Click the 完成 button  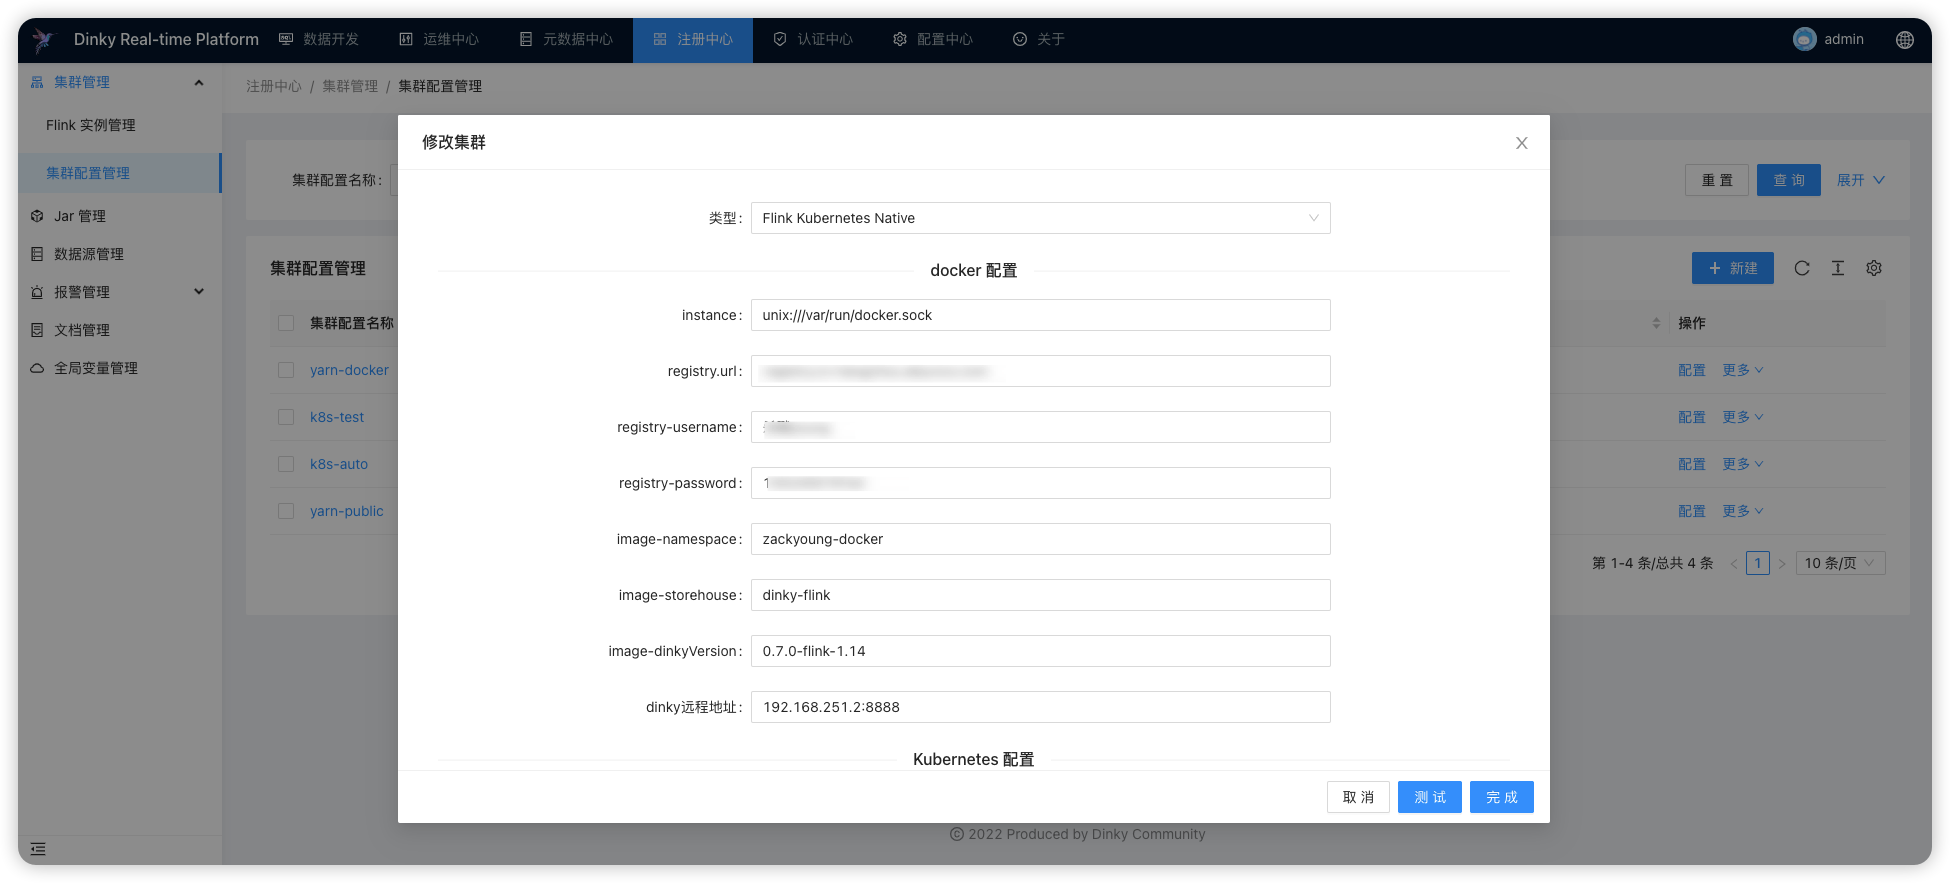pyautogui.click(x=1502, y=797)
